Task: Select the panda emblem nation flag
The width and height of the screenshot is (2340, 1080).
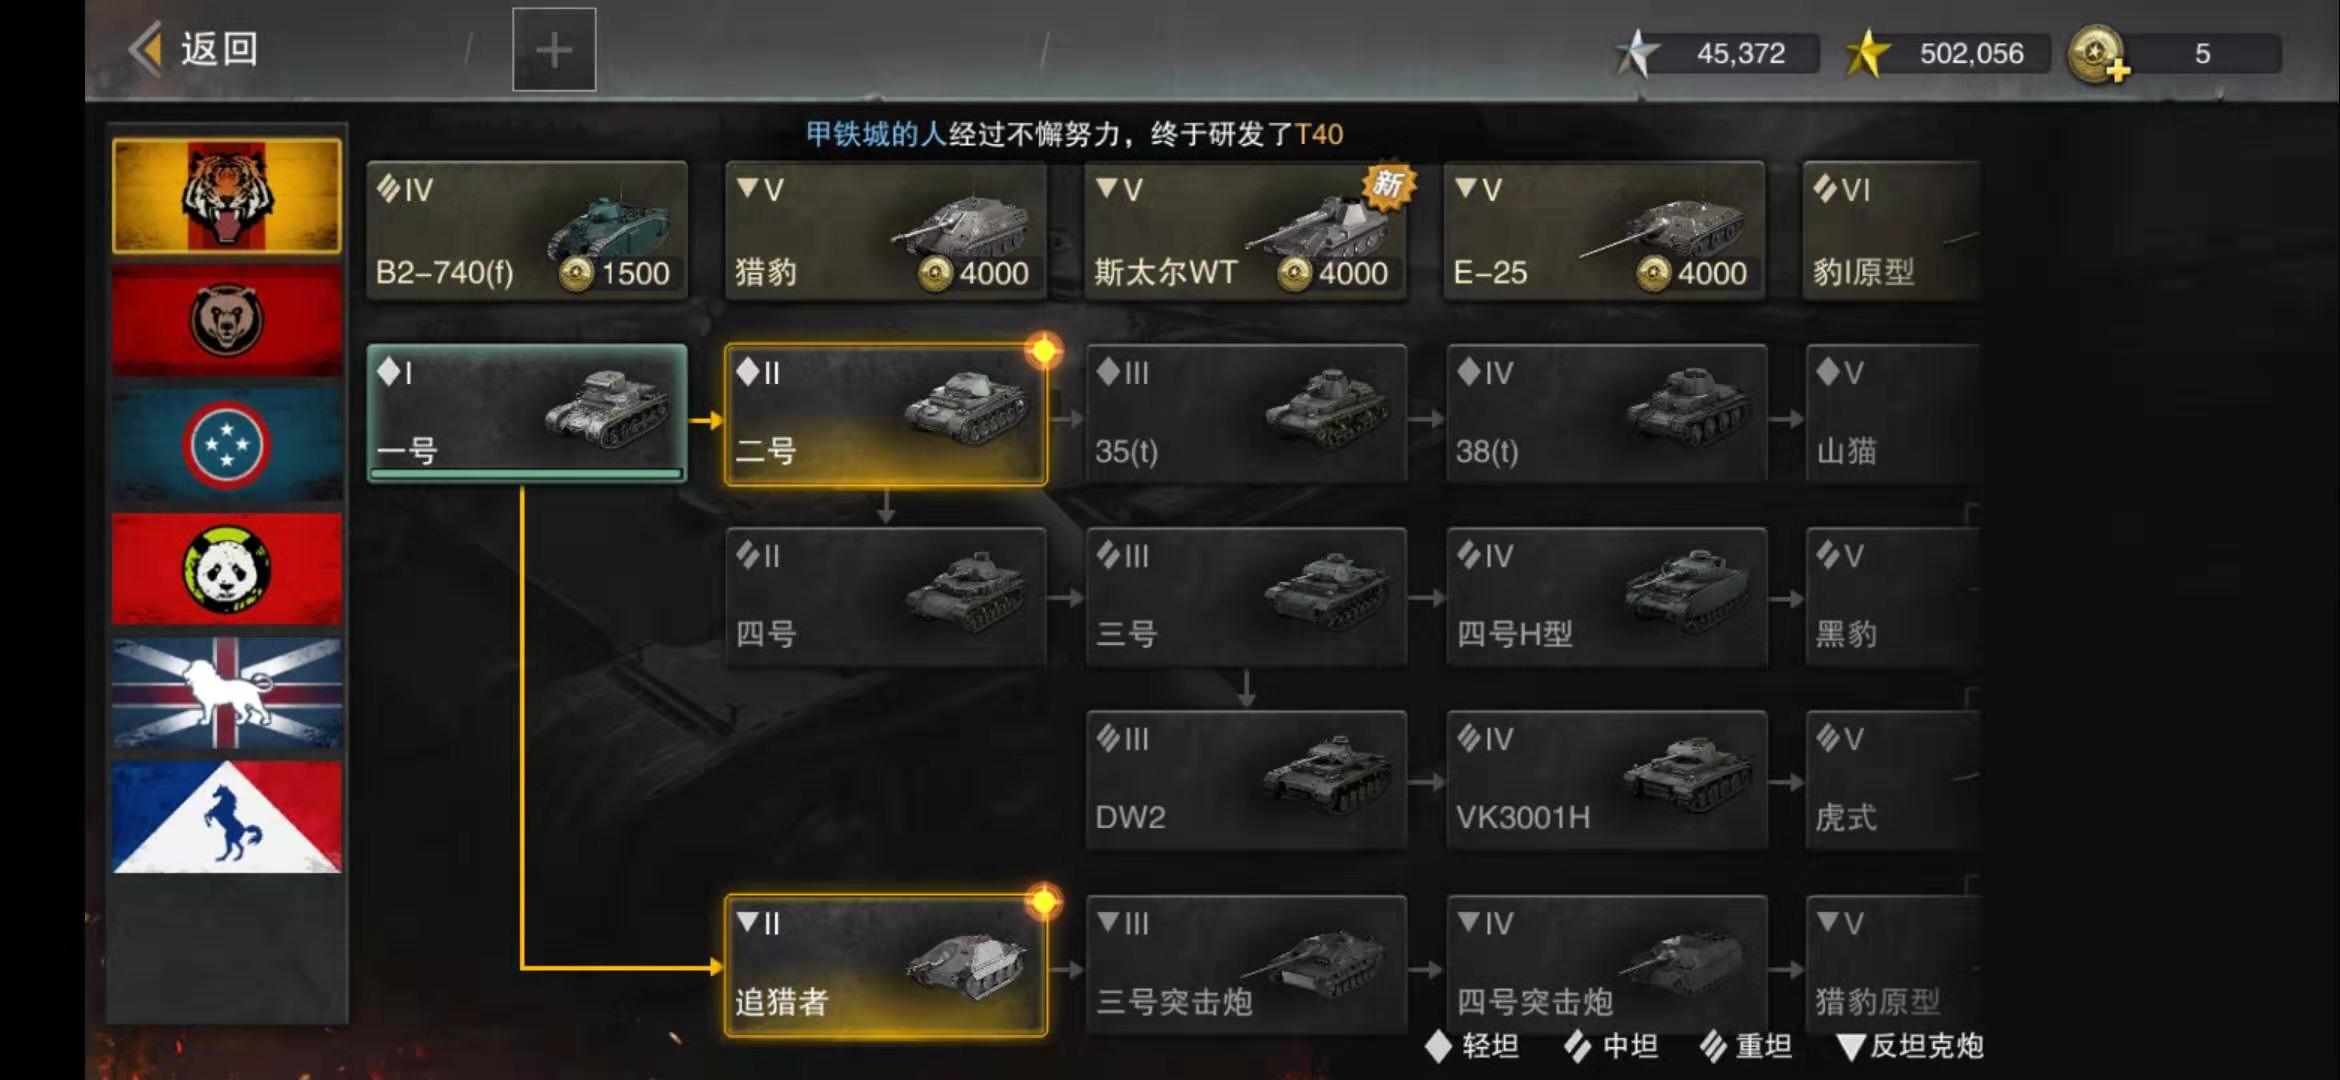Action: (227, 569)
